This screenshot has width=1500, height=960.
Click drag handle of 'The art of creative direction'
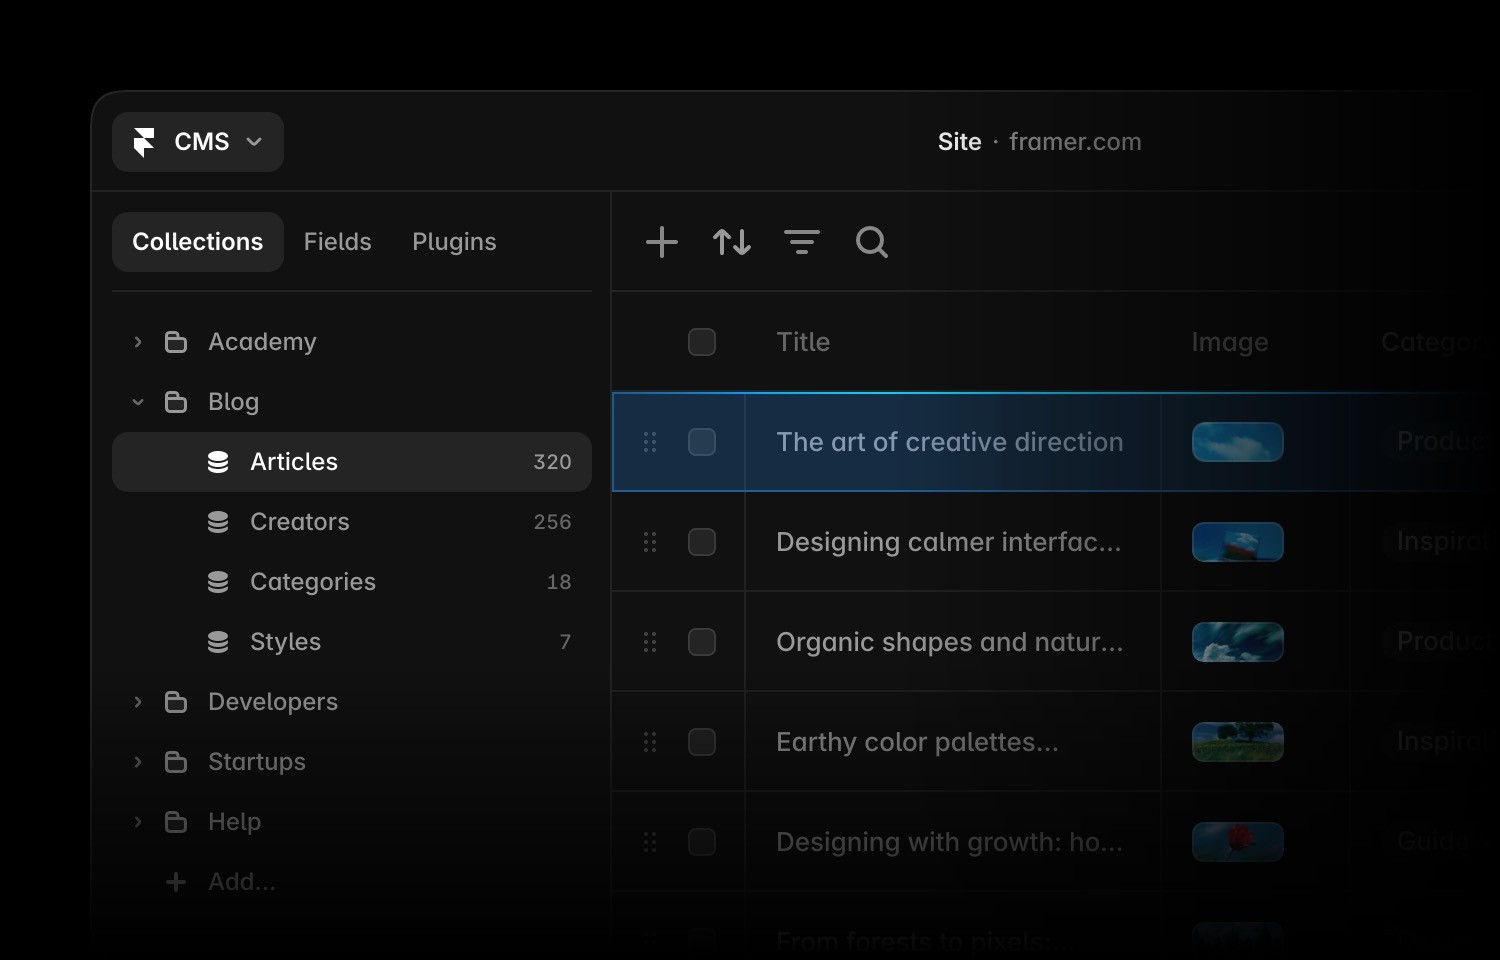650,442
